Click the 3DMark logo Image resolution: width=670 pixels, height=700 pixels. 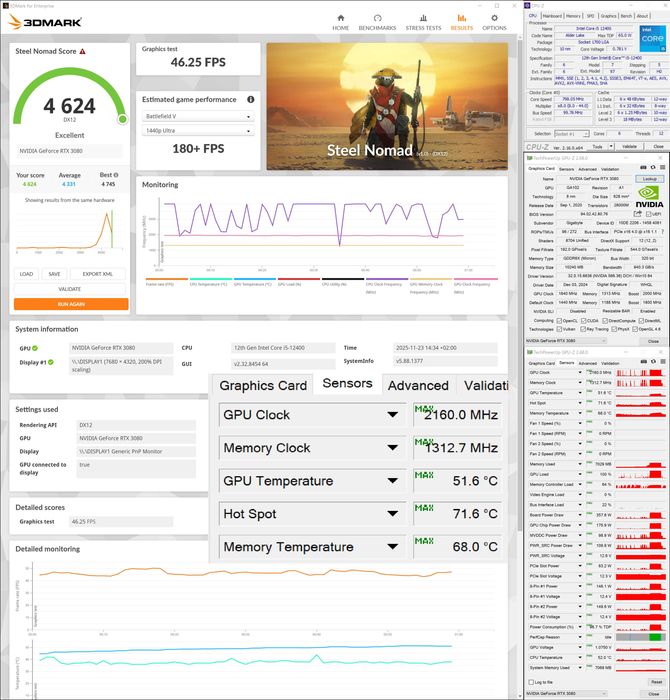coord(45,21)
